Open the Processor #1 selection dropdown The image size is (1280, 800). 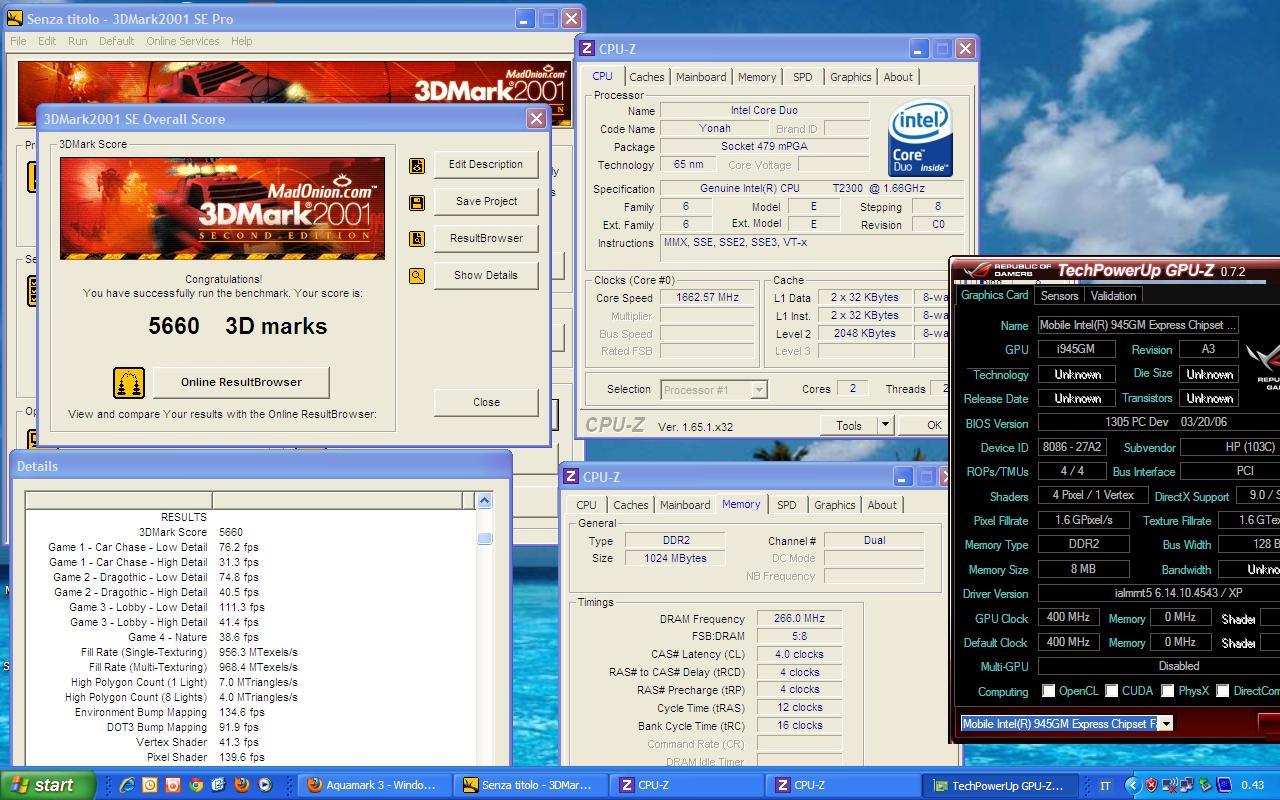(758, 390)
